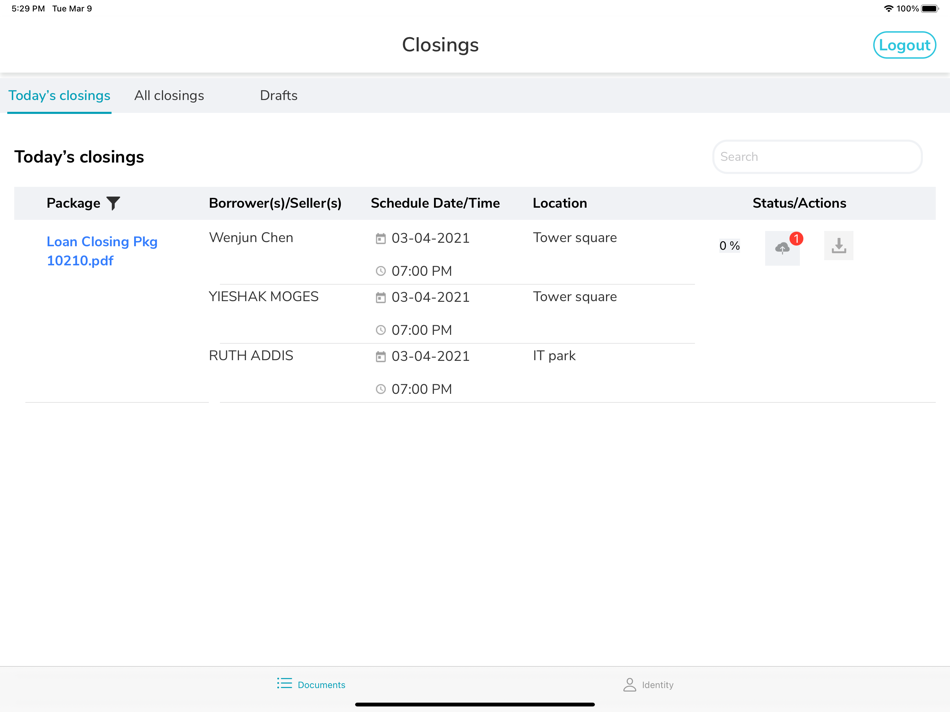
Task: Open the Drafts tab
Action: point(279,95)
